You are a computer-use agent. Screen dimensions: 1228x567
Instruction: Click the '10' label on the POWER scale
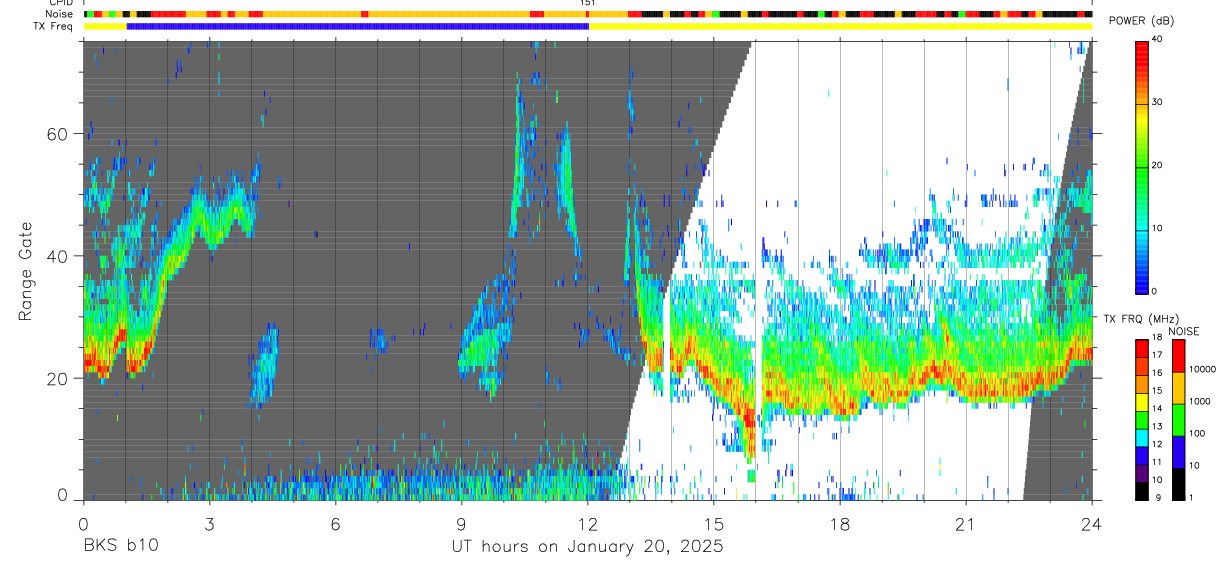1157,229
